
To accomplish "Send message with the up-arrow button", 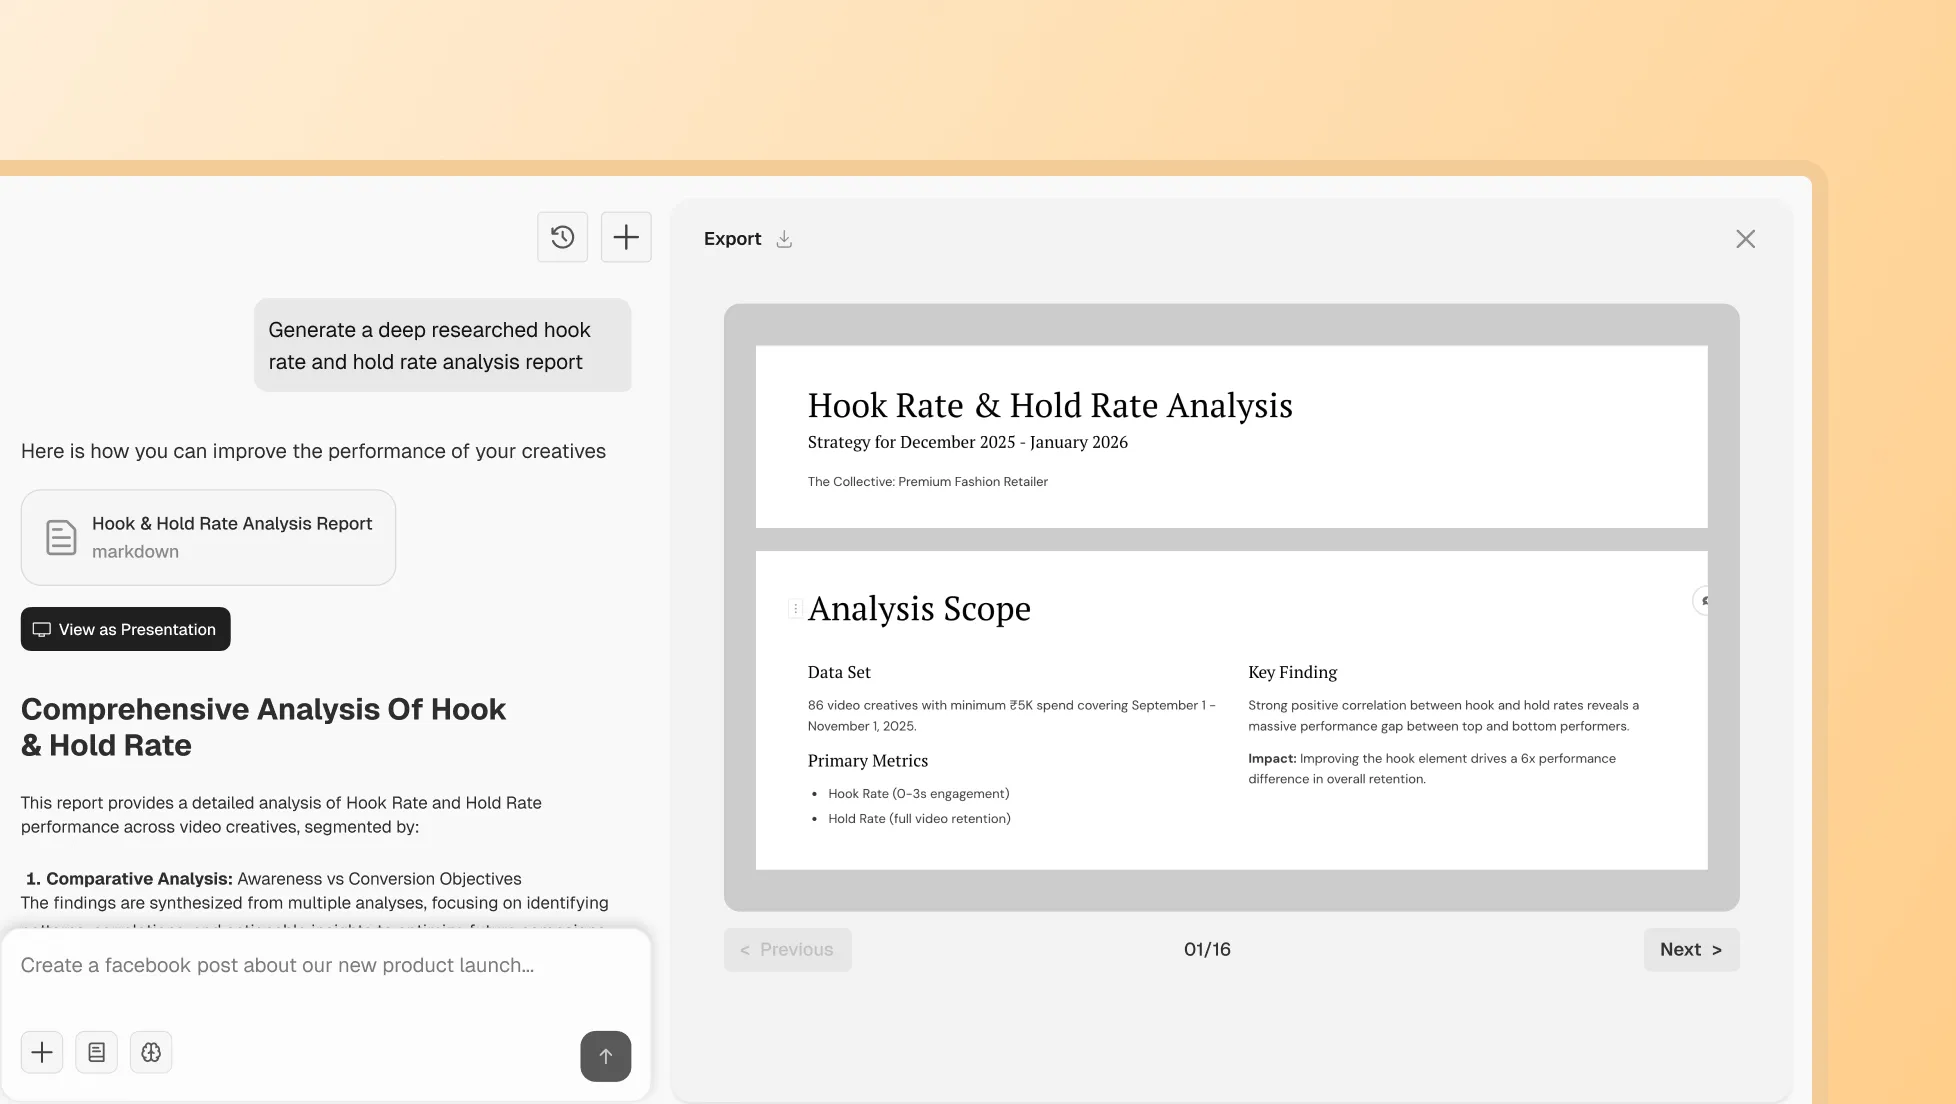I will point(605,1056).
